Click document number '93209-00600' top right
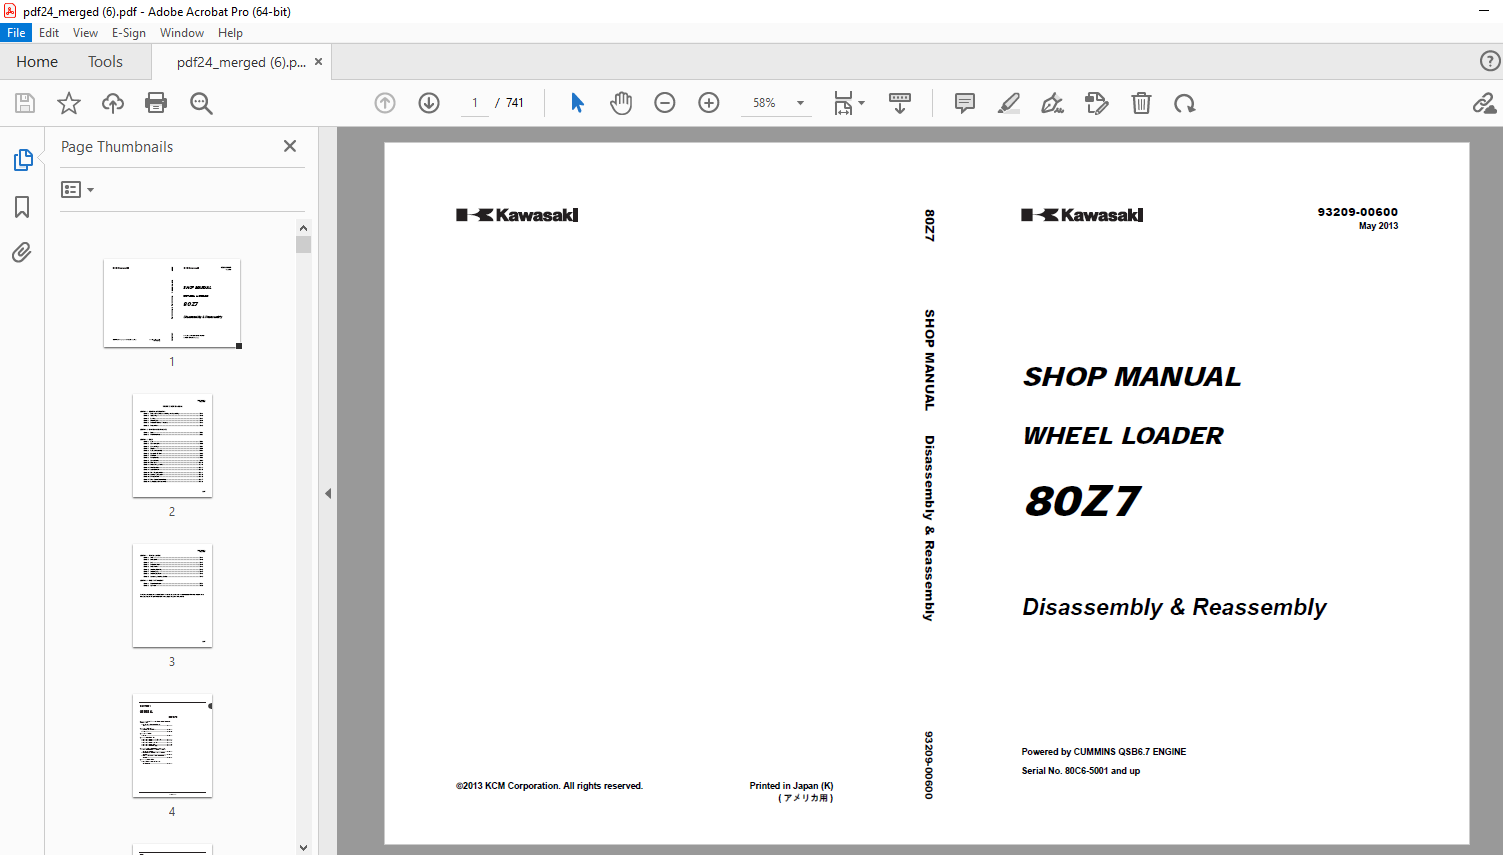1503x855 pixels. click(x=1358, y=212)
